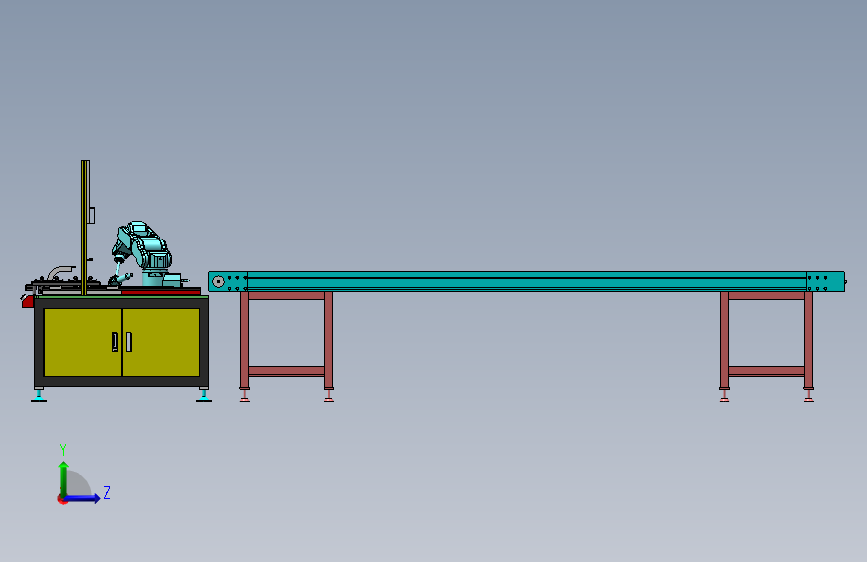Select the left yellow cabinet door
The image size is (867, 562).
pos(82,342)
